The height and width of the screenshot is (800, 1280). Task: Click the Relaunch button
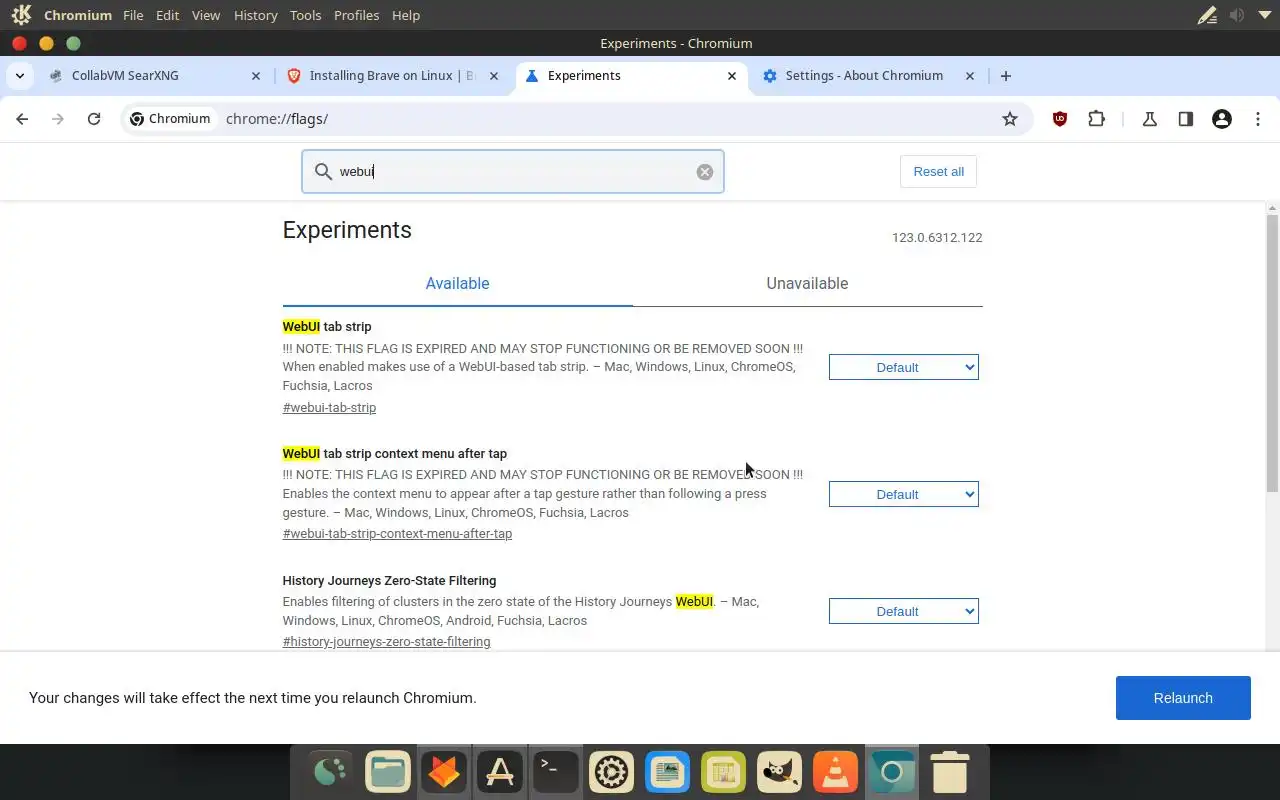tap(1183, 698)
